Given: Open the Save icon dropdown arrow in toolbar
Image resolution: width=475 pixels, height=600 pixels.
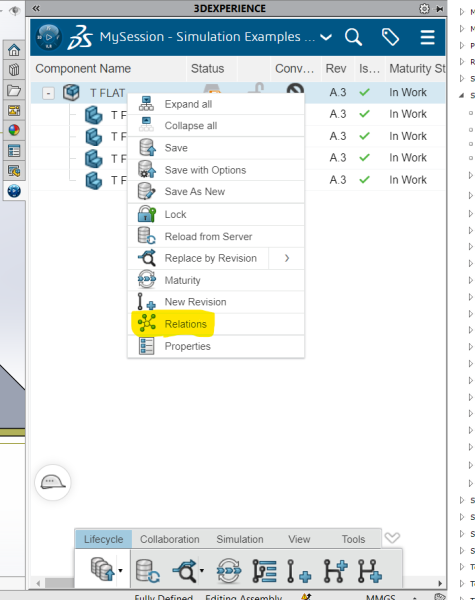Looking at the screenshot, I should coord(121,571).
